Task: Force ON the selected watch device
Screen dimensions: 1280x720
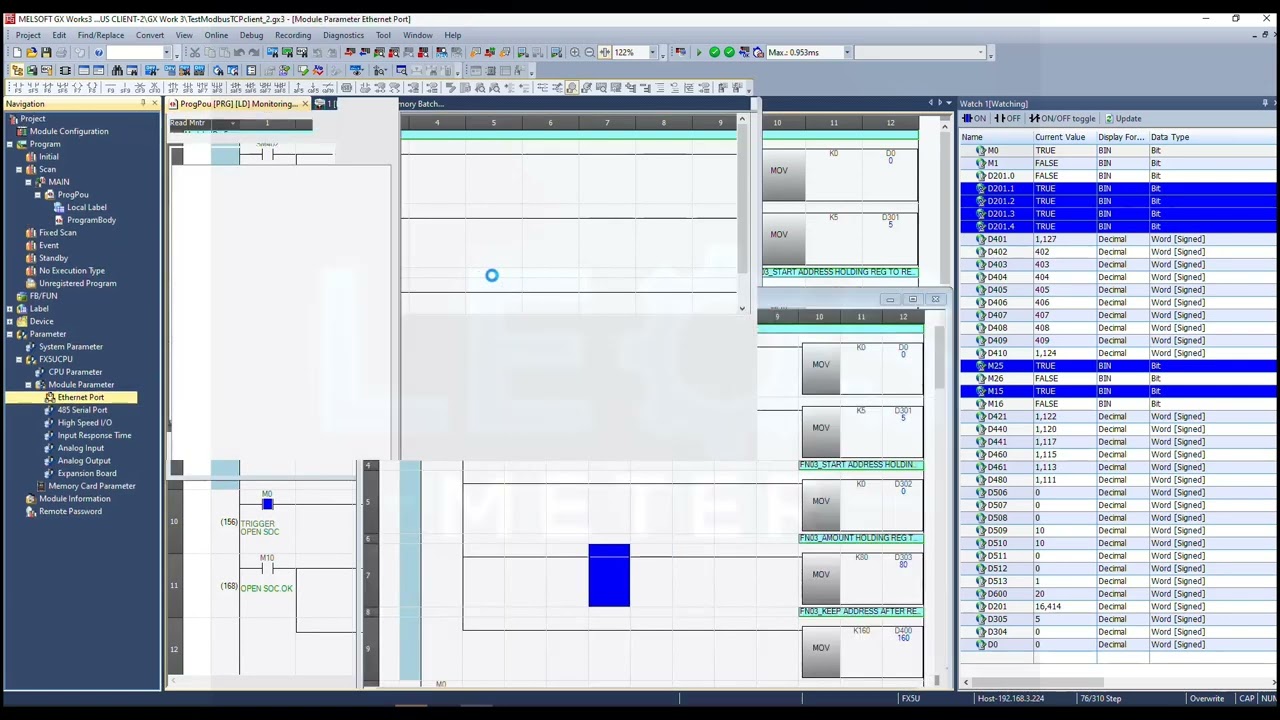Action: tap(975, 119)
